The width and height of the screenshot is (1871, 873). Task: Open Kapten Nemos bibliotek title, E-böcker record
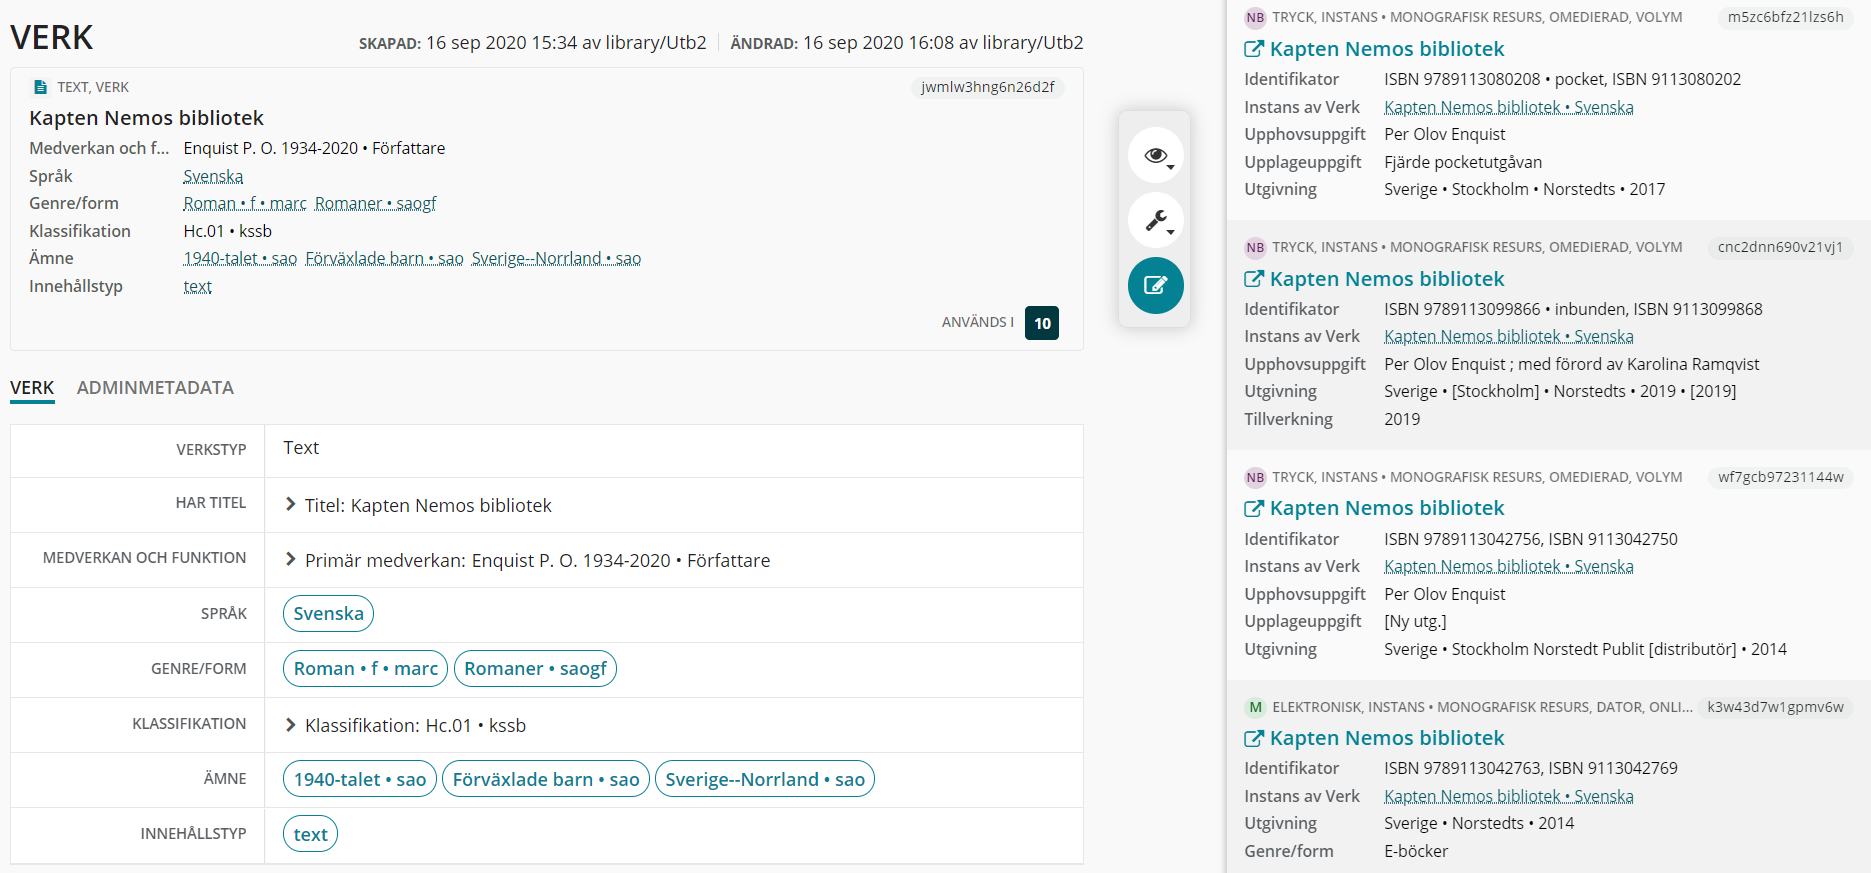tap(1387, 738)
